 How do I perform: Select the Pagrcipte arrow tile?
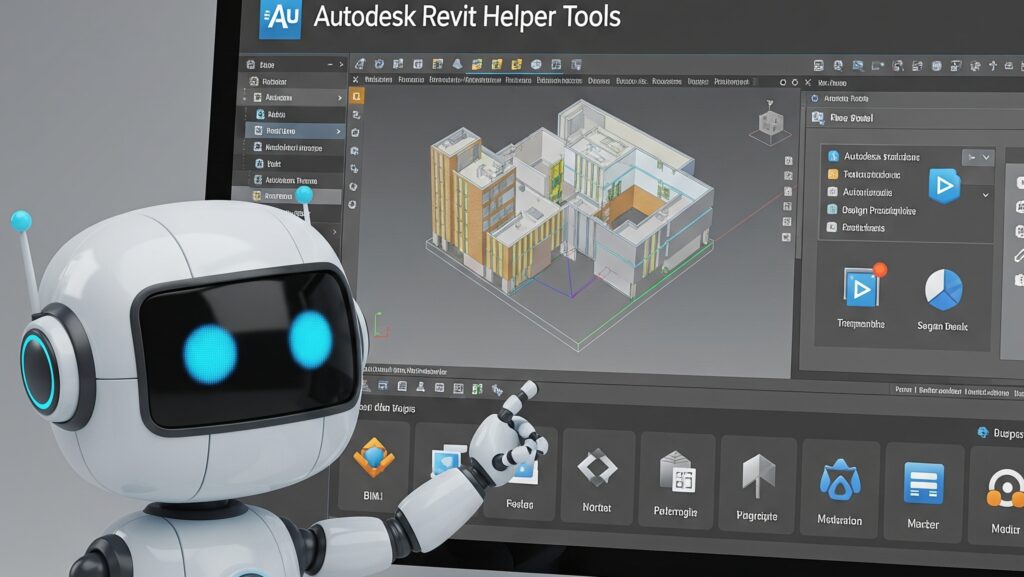757,484
